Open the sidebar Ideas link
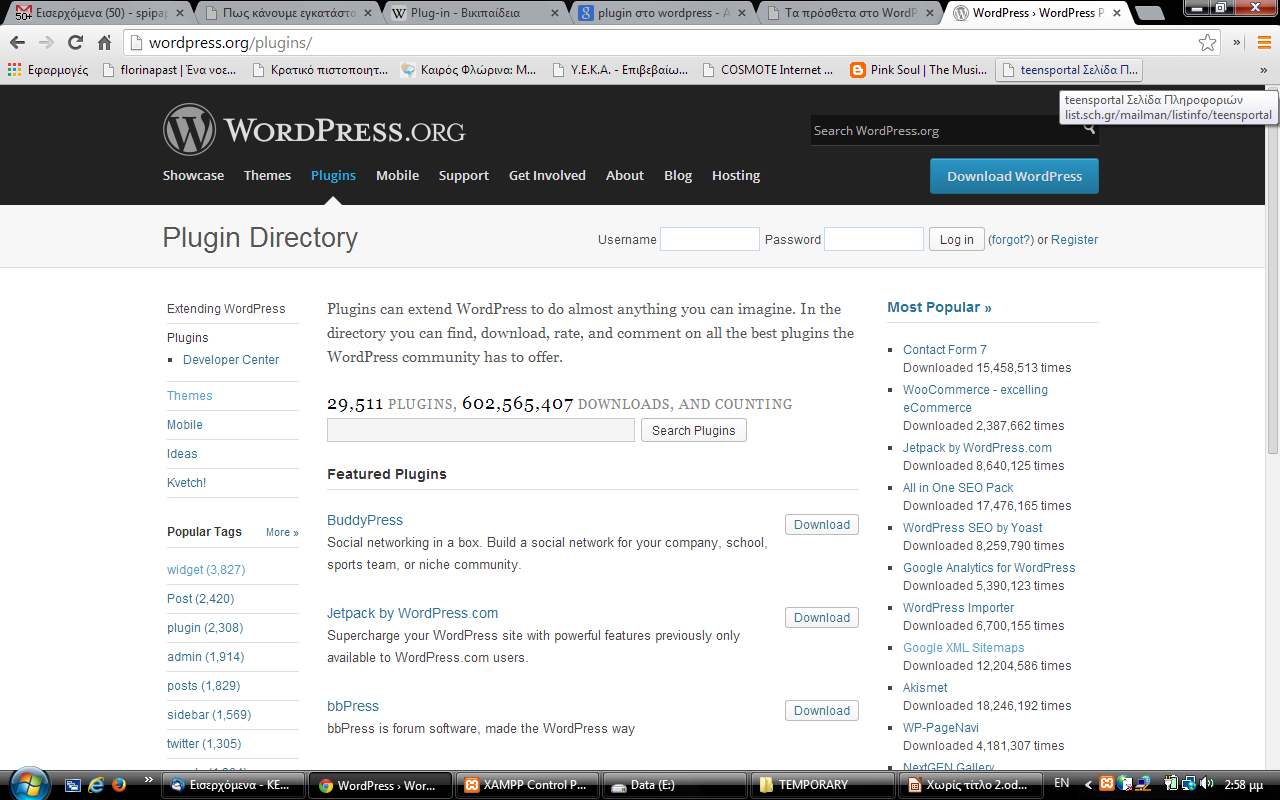The height and width of the screenshot is (800, 1280). [x=182, y=454]
